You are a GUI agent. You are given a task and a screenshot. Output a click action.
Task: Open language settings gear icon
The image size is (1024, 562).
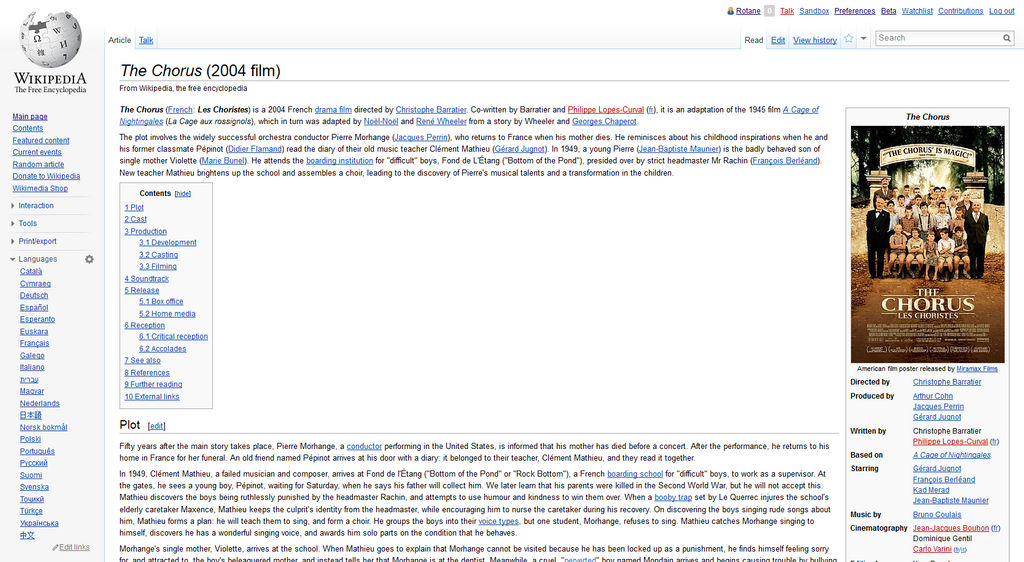click(x=89, y=259)
